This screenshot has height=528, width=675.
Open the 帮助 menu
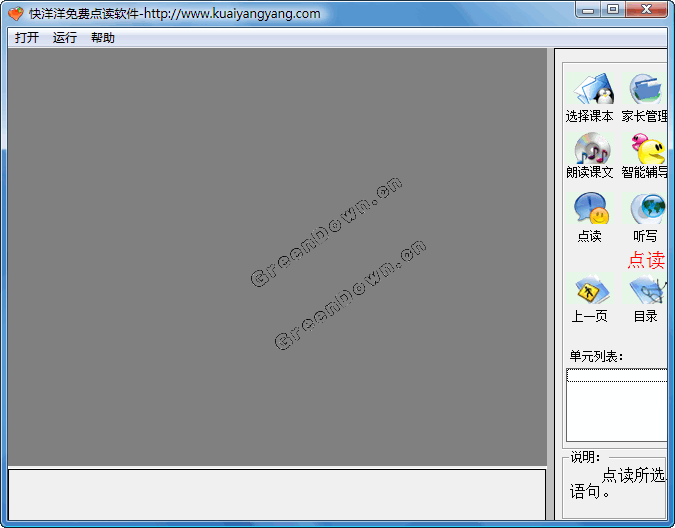(102, 37)
